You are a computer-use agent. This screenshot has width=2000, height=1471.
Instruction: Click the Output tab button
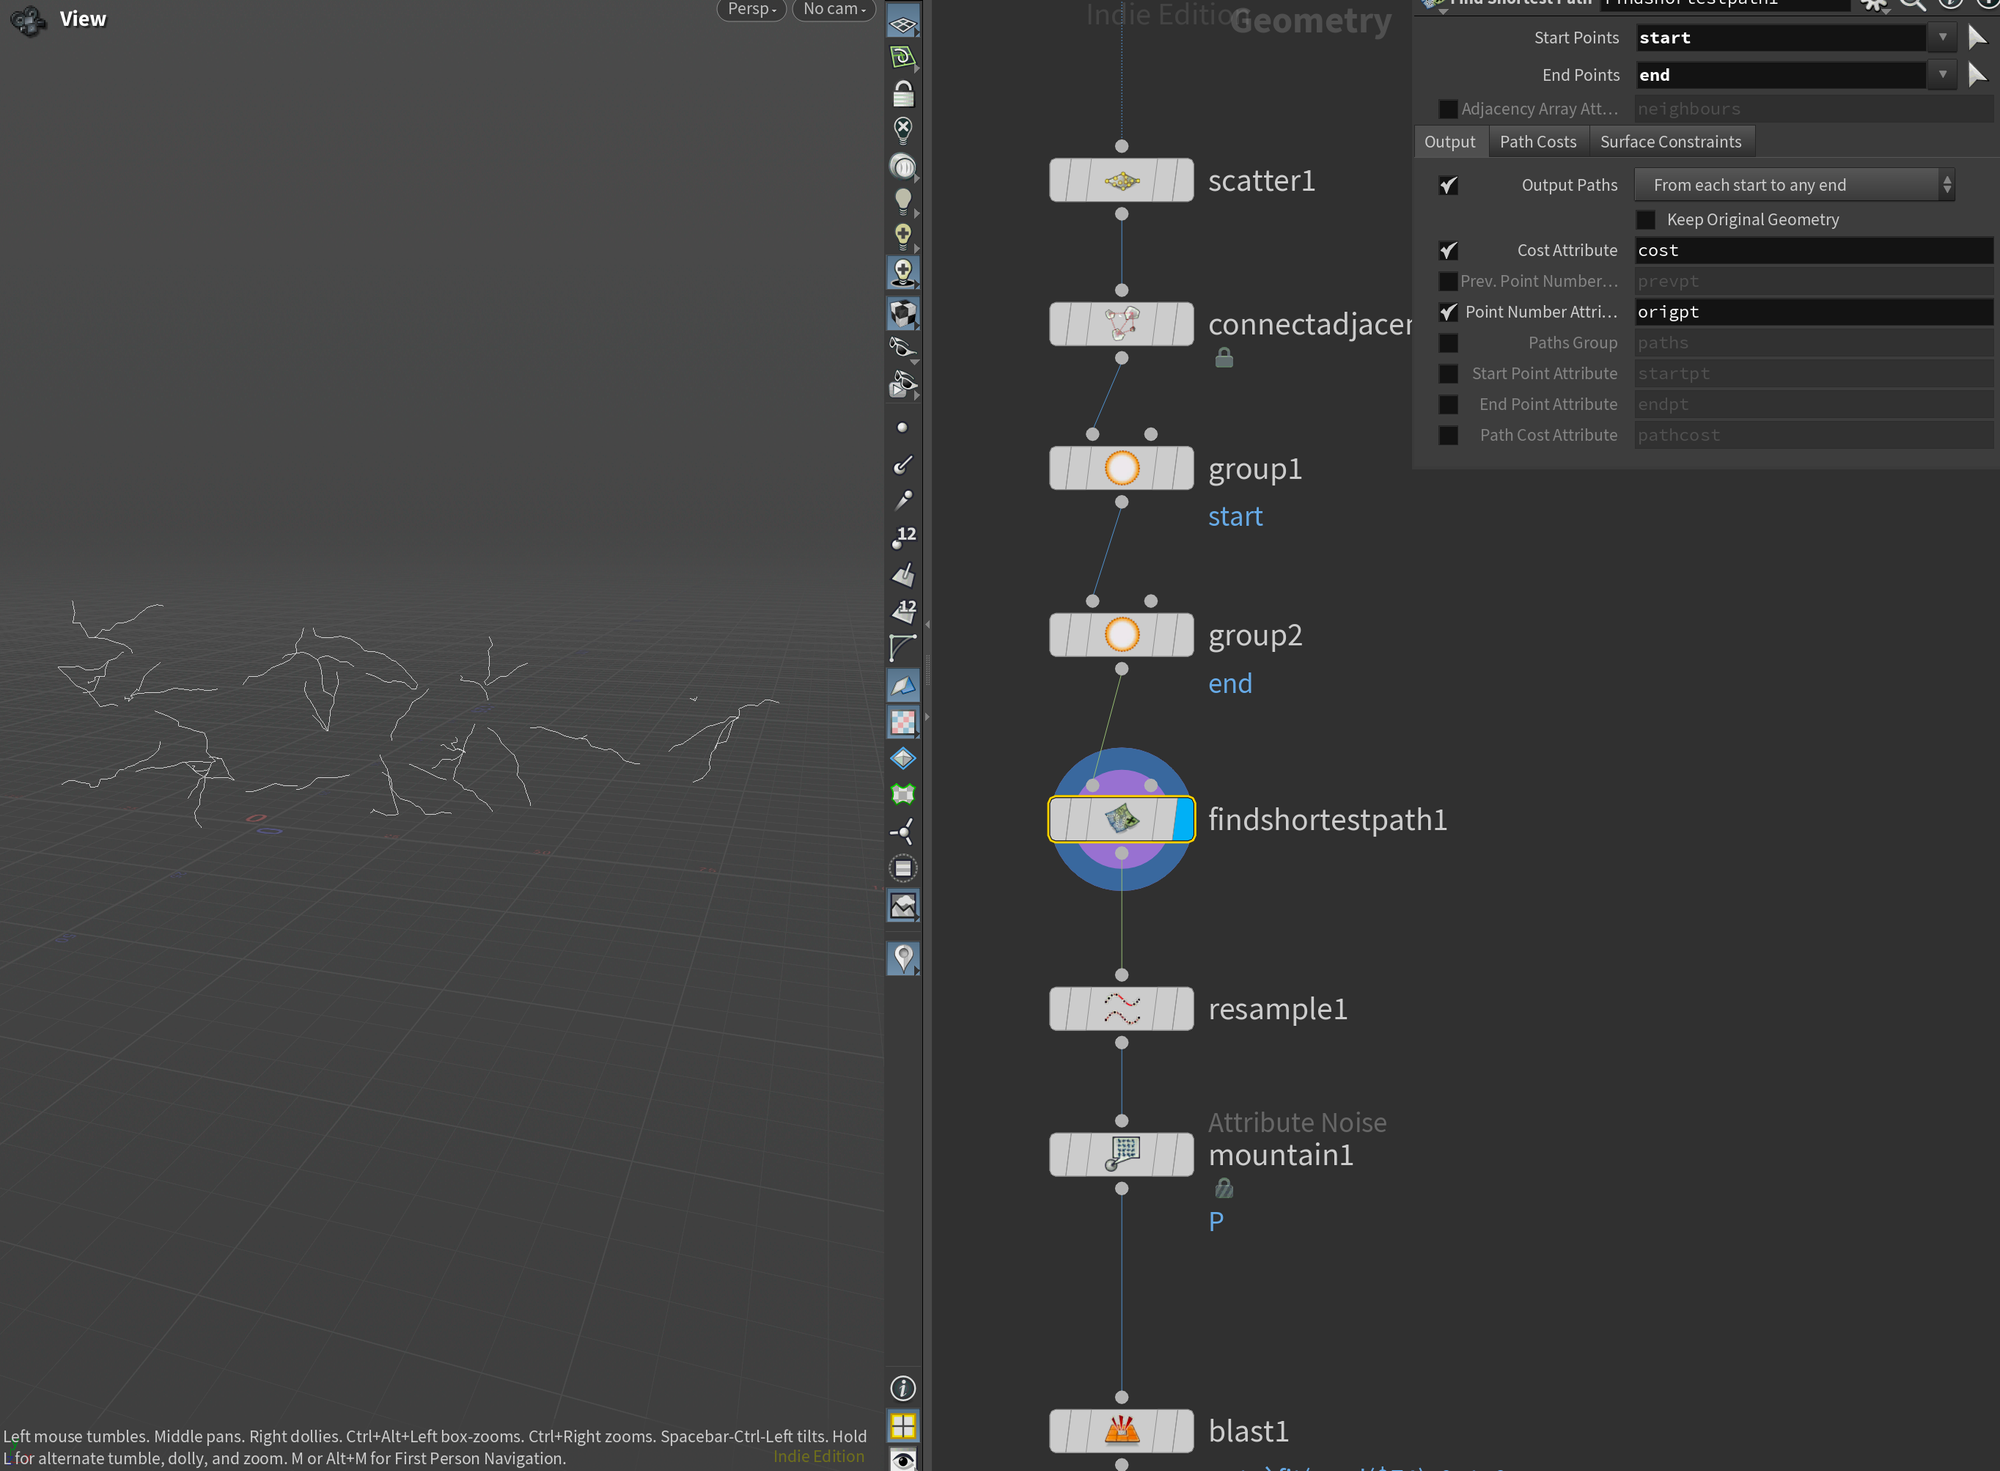(x=1449, y=141)
